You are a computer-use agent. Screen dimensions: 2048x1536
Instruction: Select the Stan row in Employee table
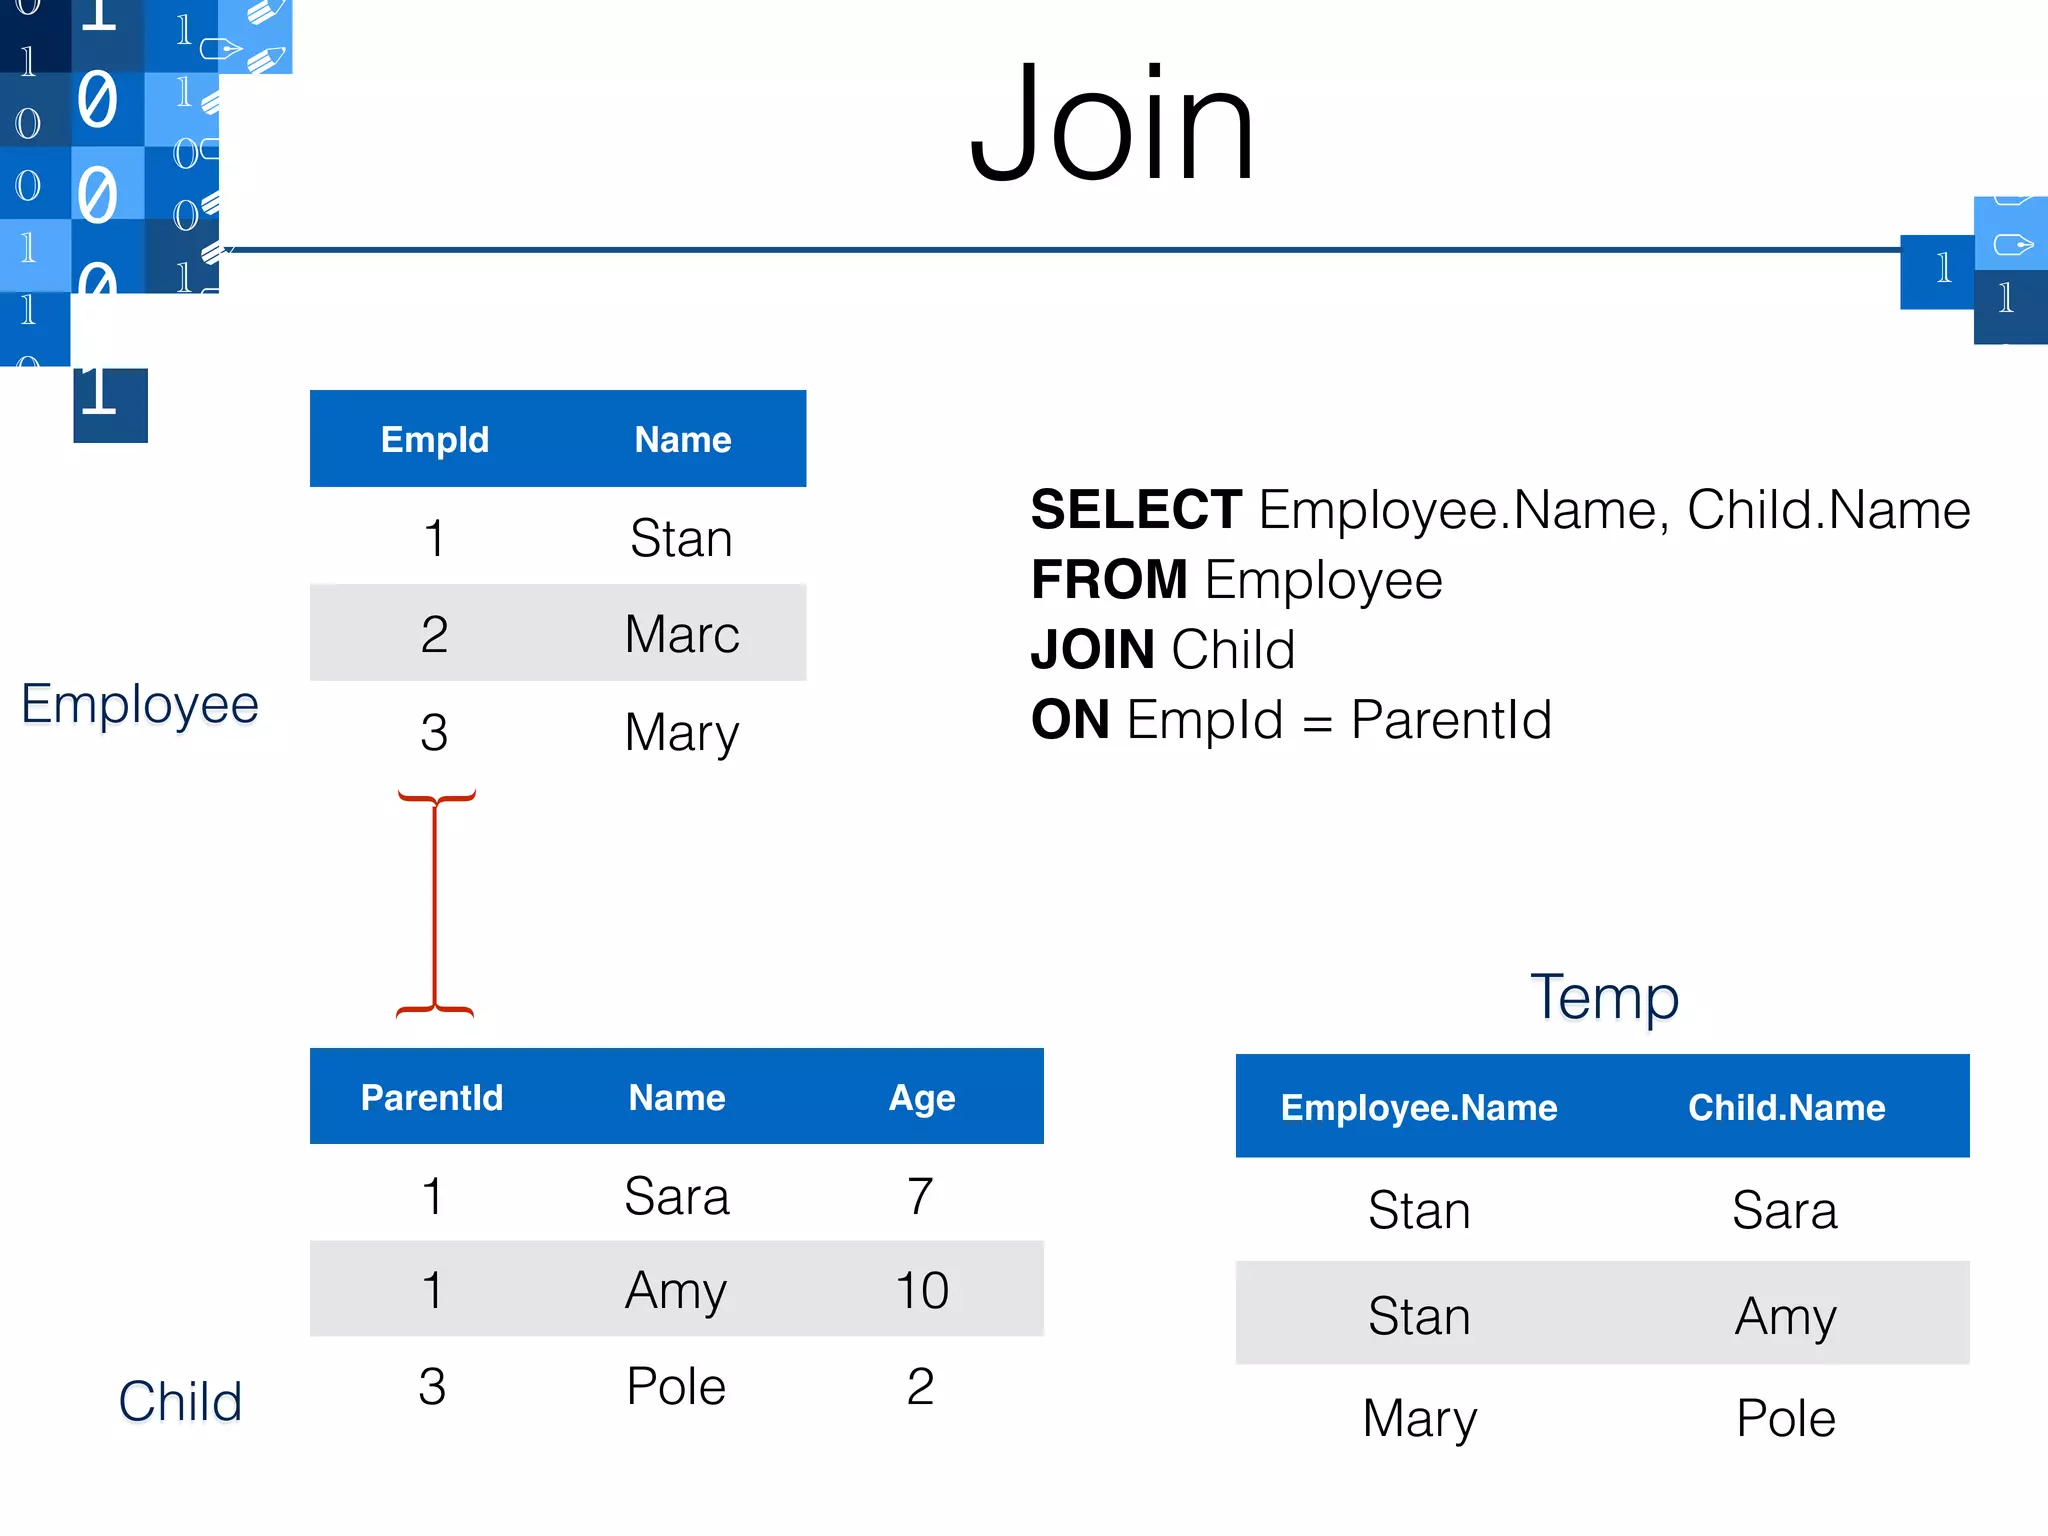[558, 537]
